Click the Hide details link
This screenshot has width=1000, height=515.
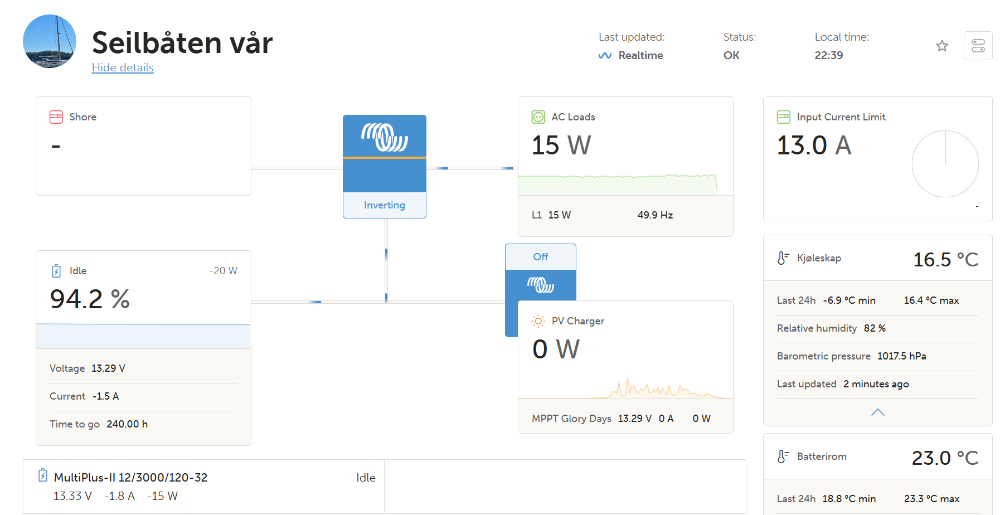click(x=122, y=68)
